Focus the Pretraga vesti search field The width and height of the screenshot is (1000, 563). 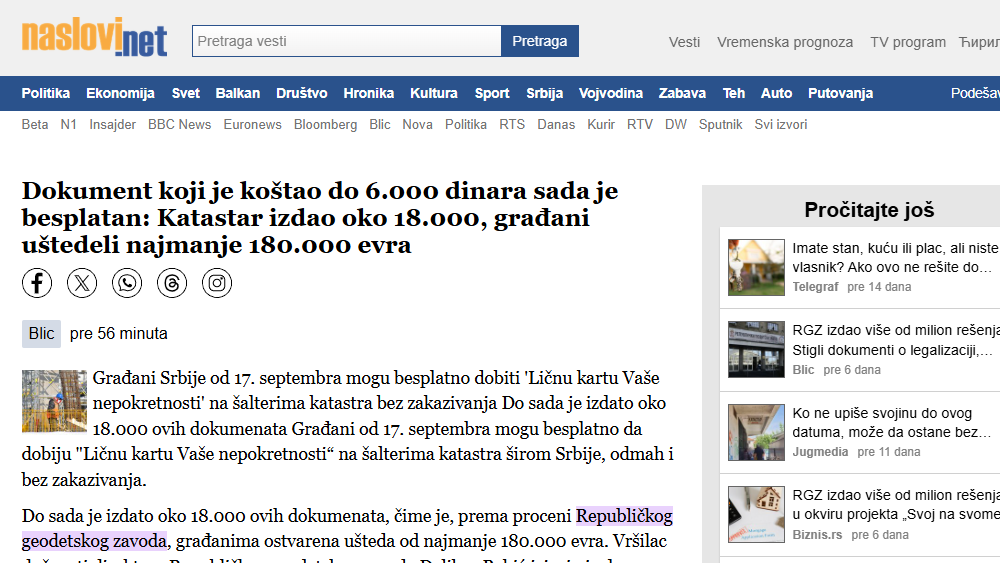[x=347, y=41]
